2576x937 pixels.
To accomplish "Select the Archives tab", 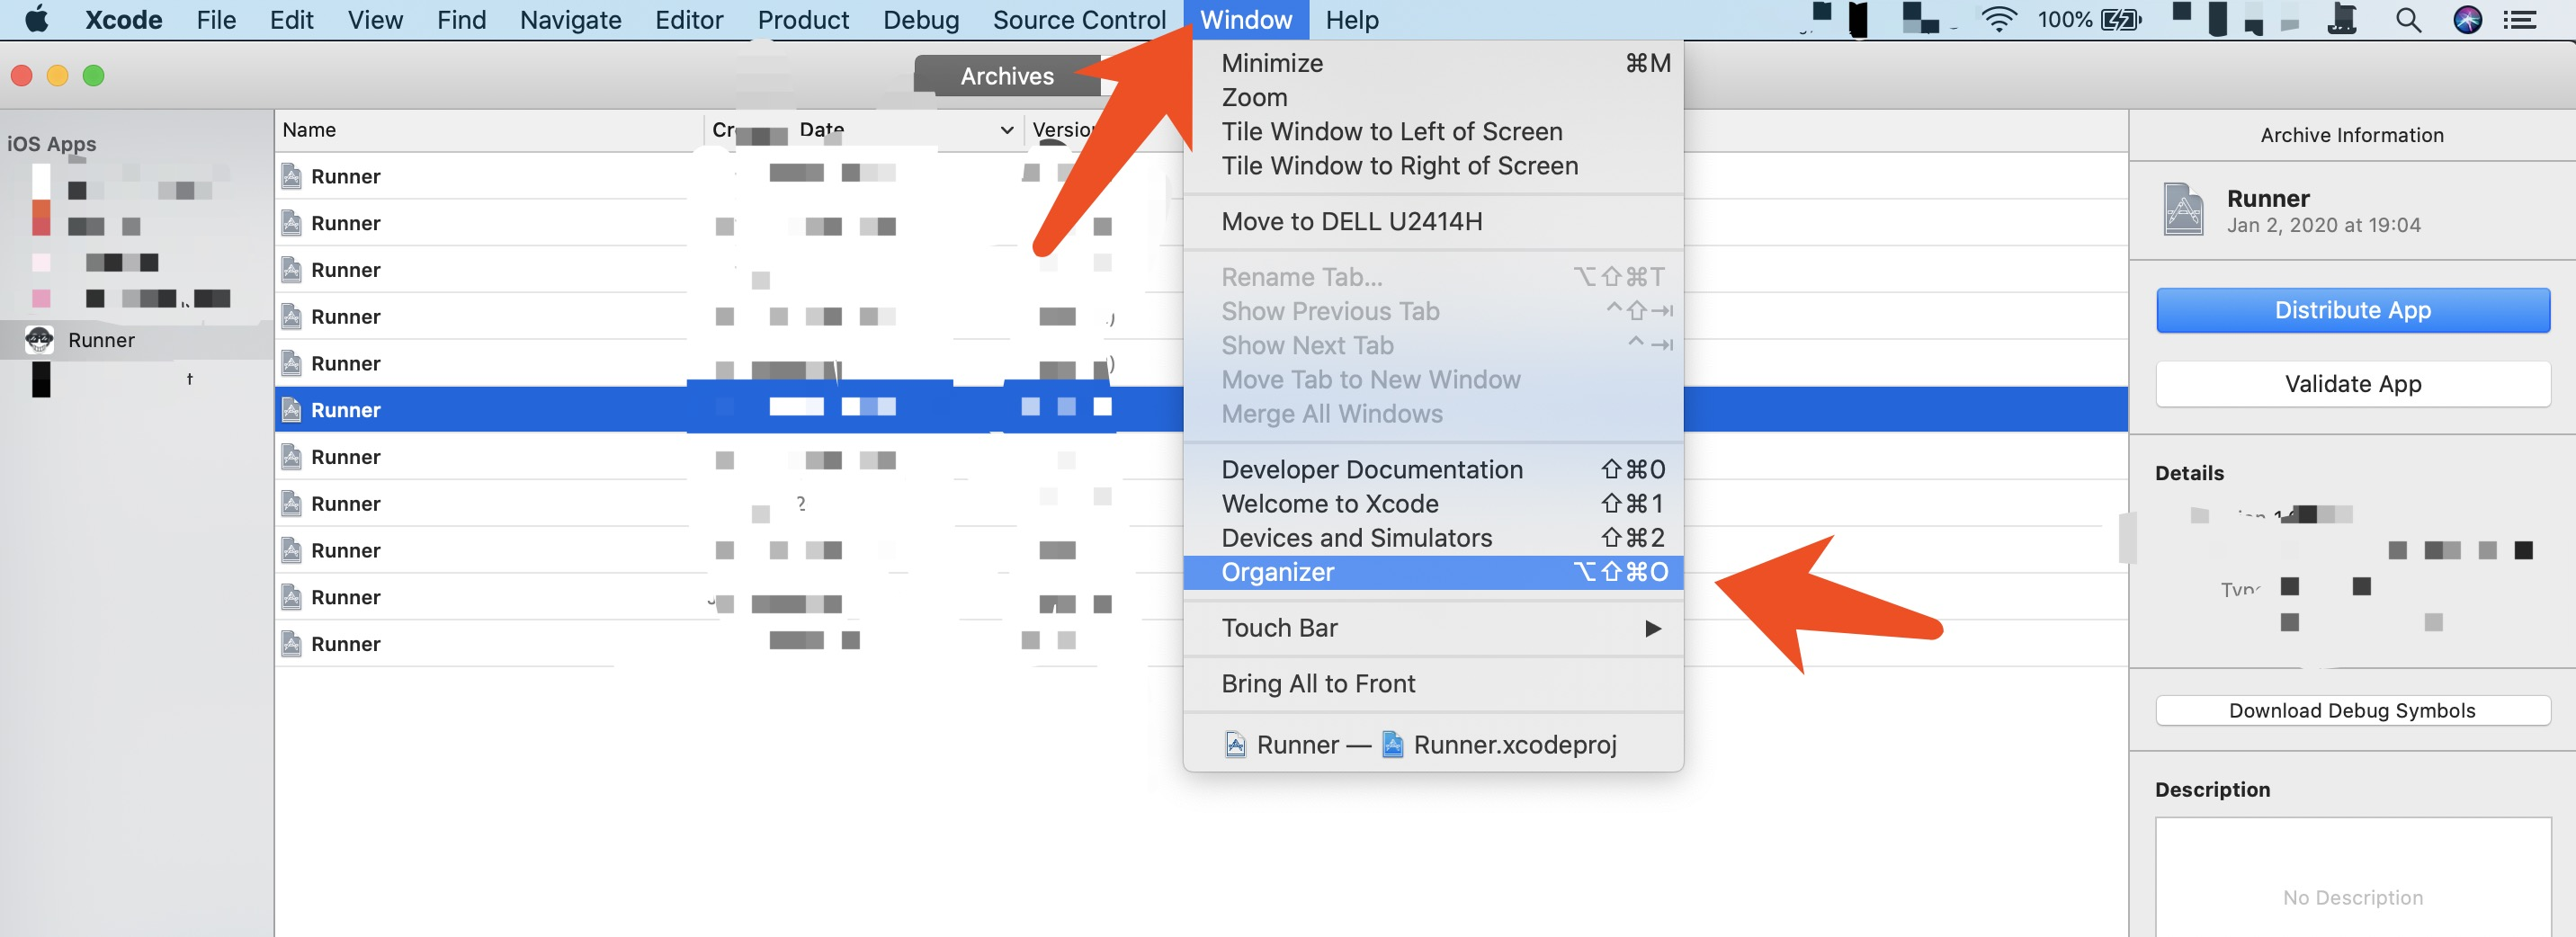I will [1007, 76].
